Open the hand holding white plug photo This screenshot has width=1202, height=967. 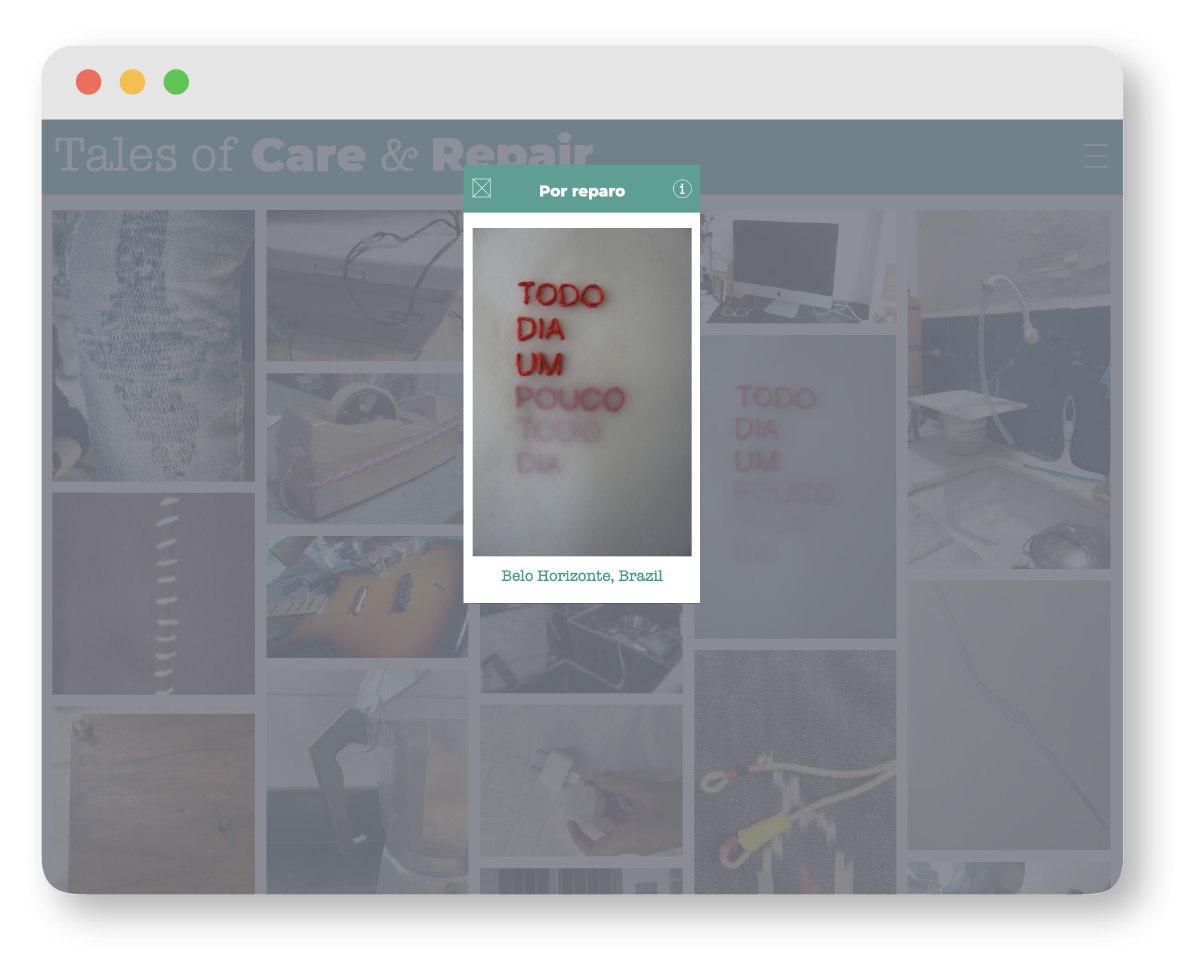tap(581, 781)
